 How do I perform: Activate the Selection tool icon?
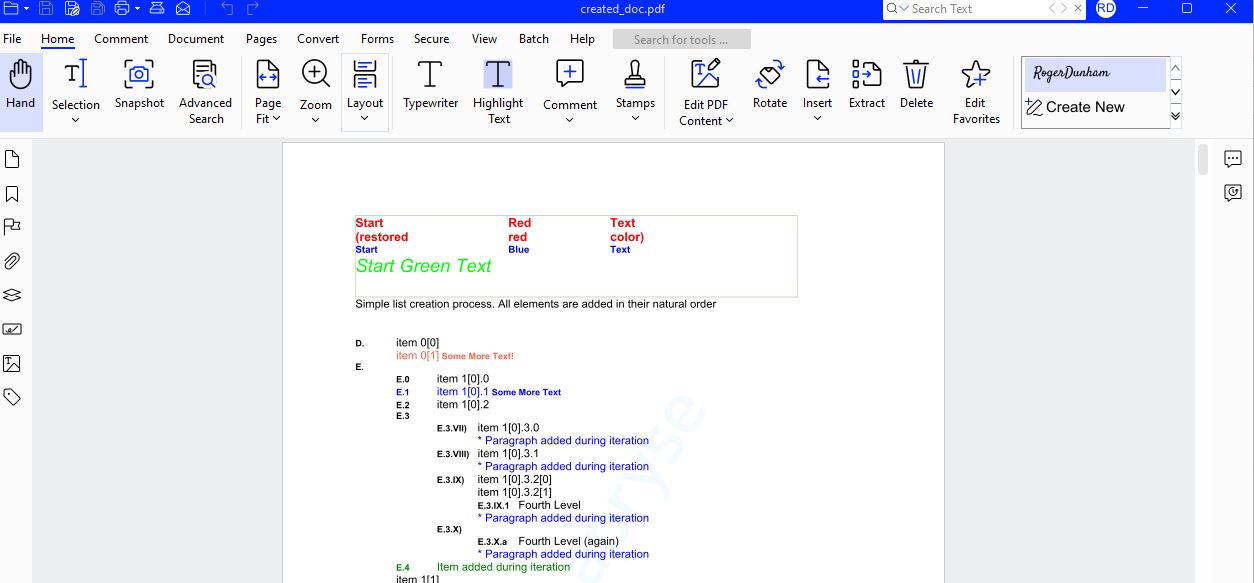click(x=76, y=75)
